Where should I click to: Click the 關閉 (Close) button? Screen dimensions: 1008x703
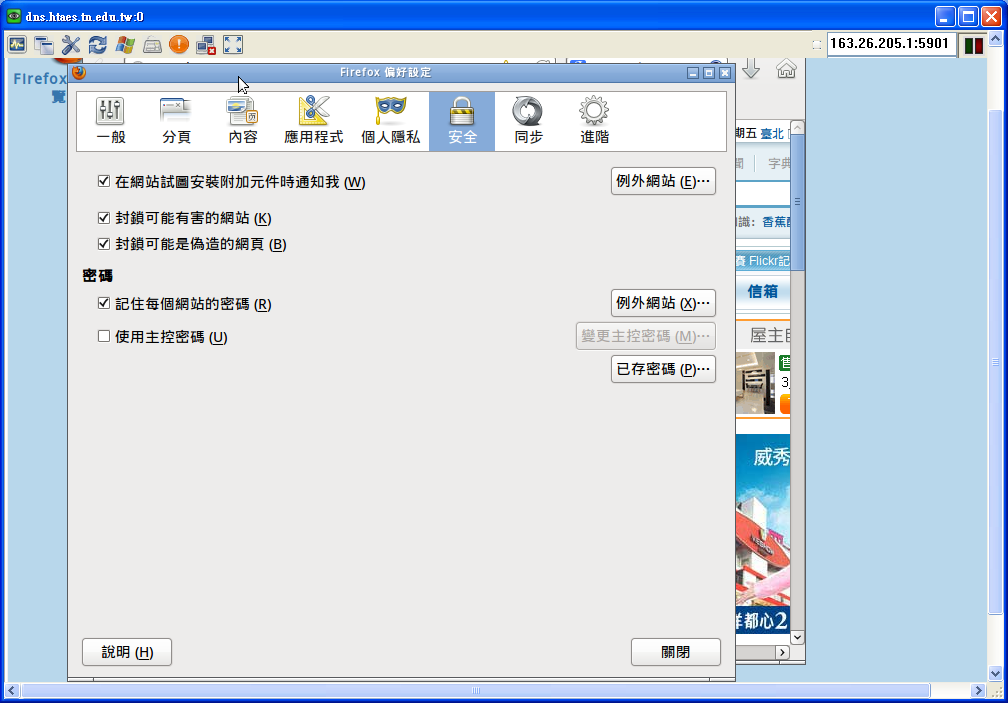tap(675, 652)
